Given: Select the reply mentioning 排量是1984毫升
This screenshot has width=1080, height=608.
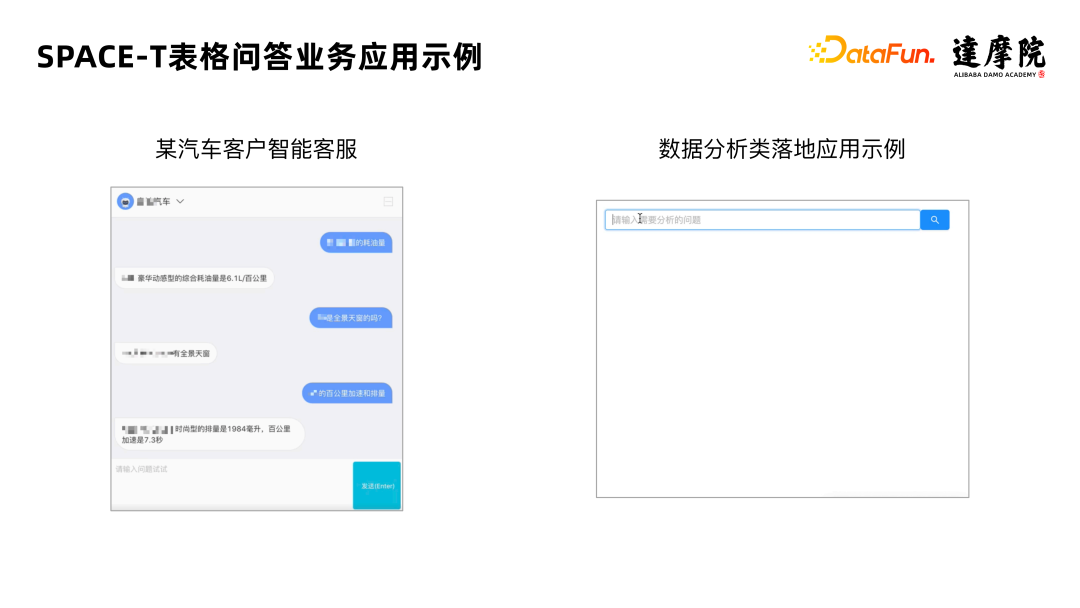Looking at the screenshot, I should [x=209, y=434].
